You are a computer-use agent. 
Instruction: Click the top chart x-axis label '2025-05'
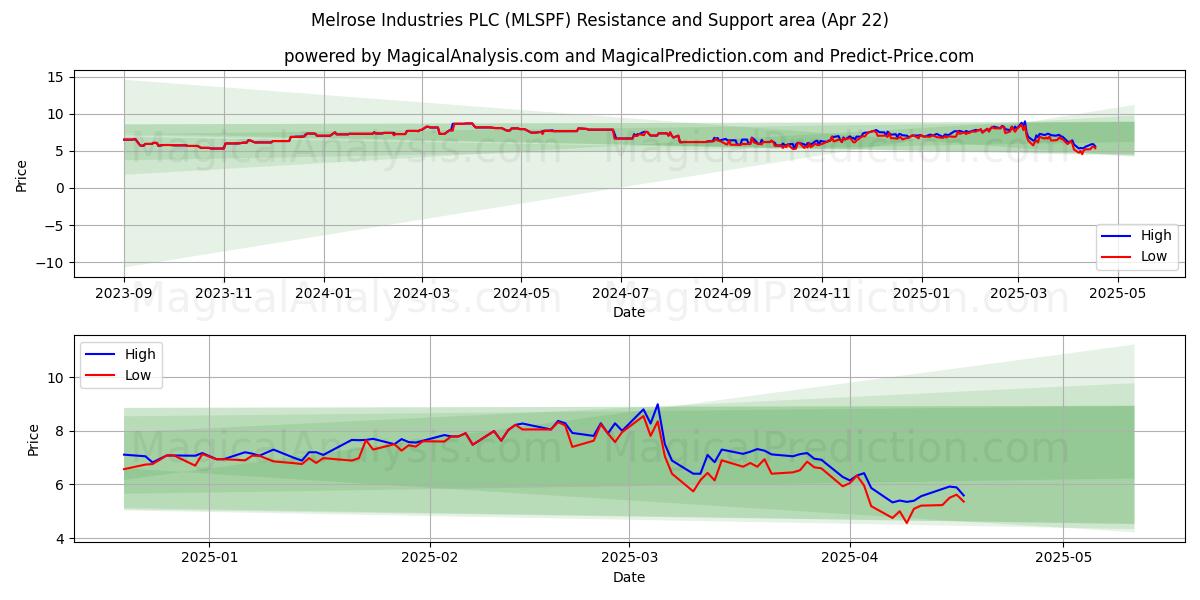[1116, 295]
